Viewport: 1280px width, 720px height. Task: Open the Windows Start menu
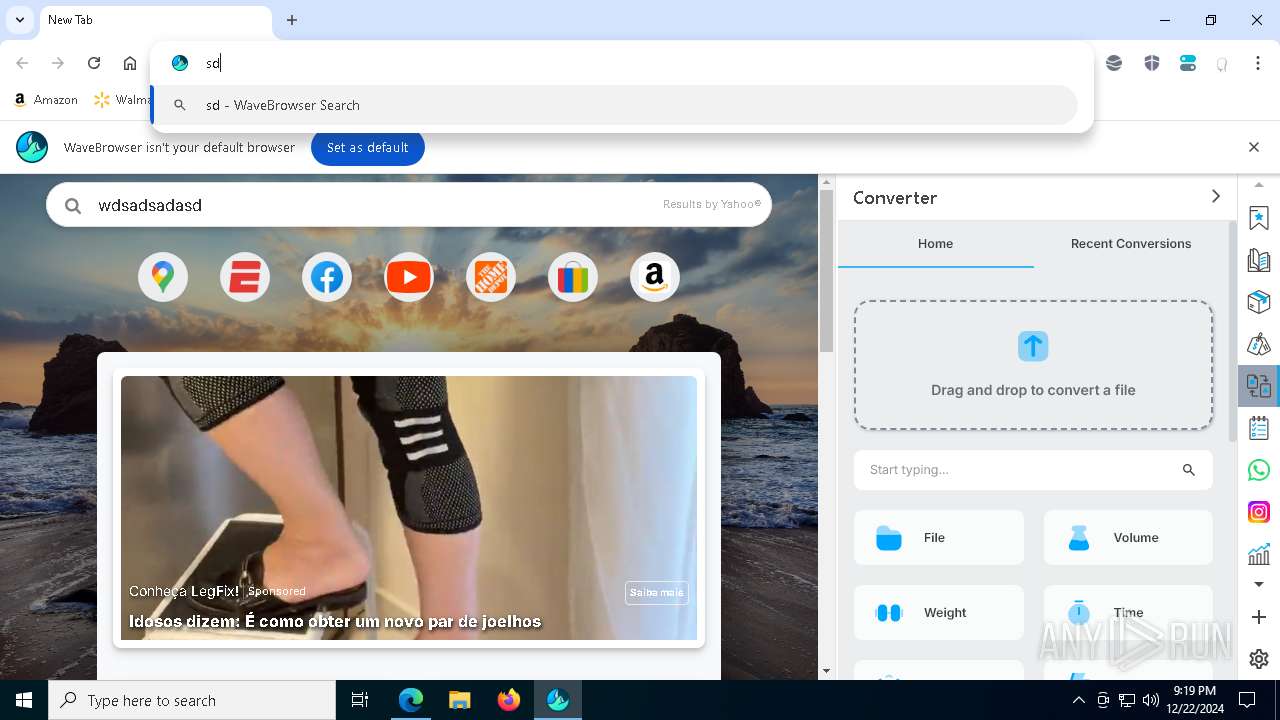coord(24,700)
